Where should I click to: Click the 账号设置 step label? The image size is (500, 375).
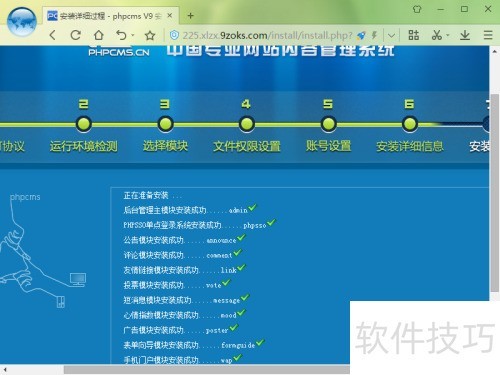328,146
